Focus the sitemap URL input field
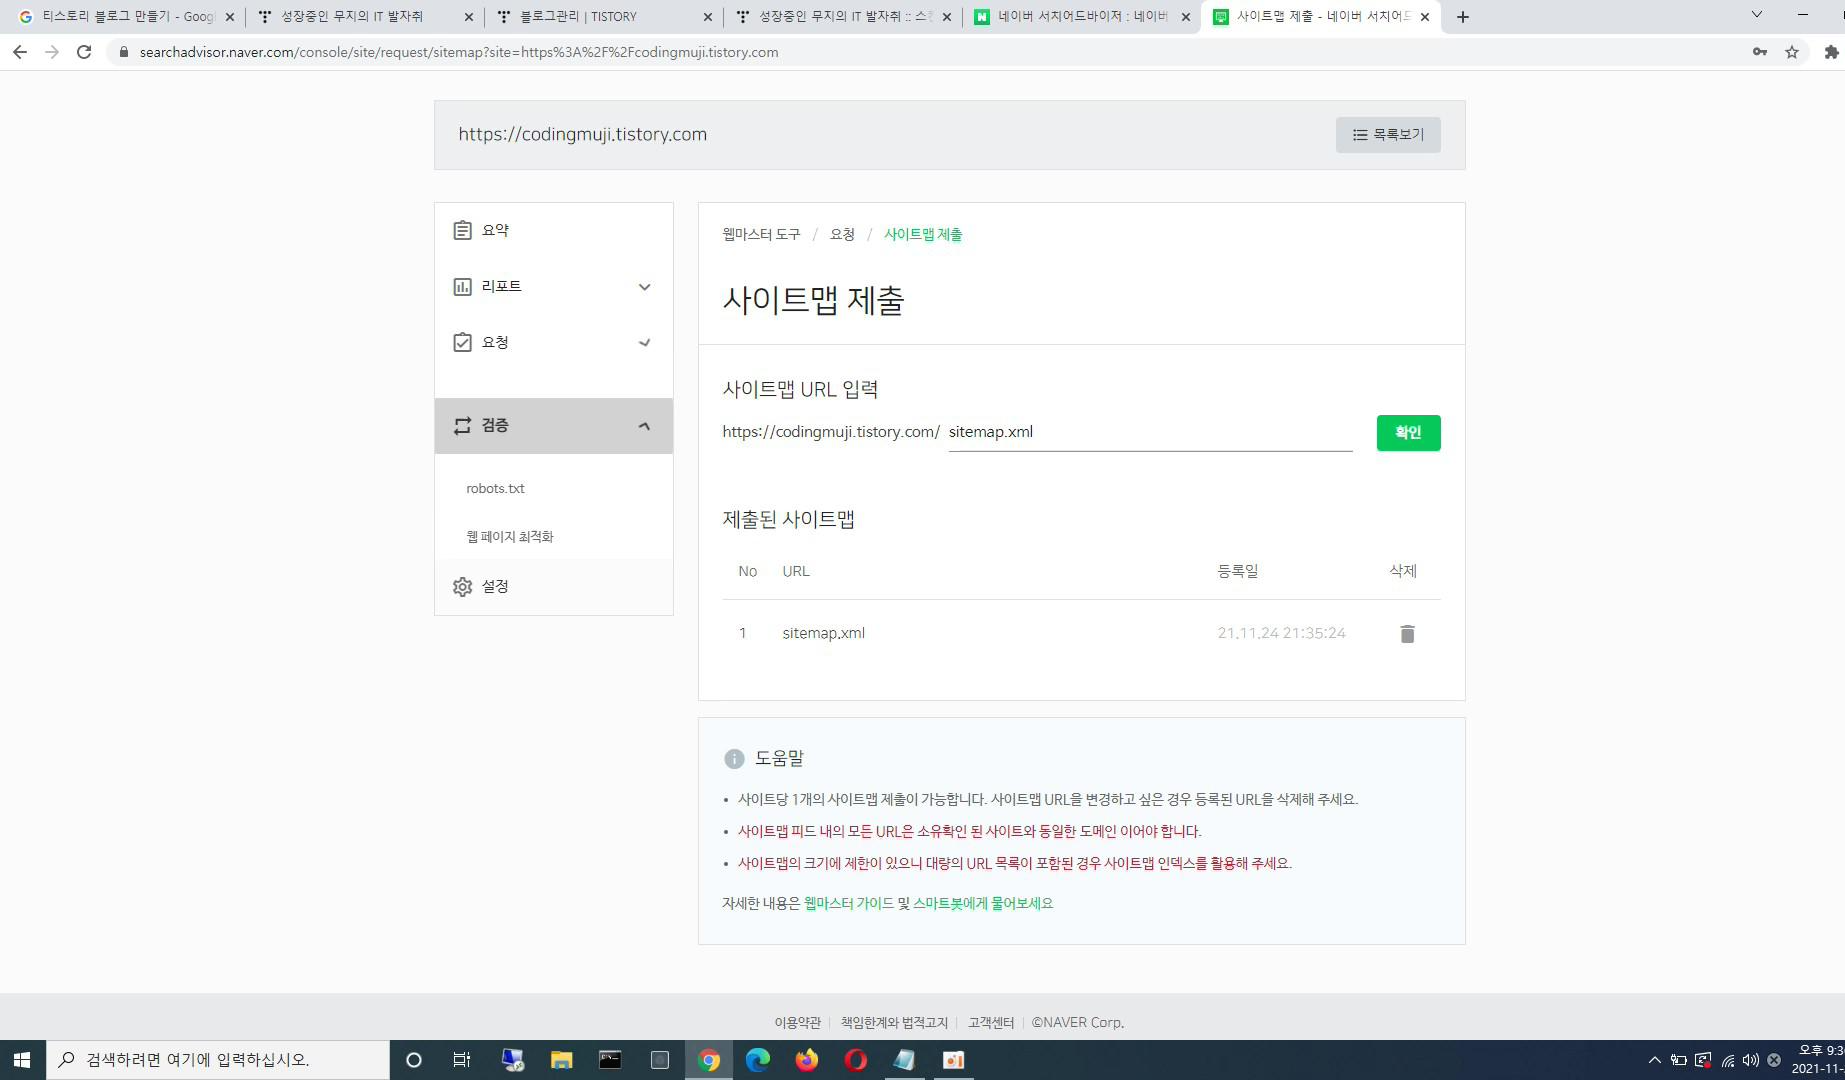This screenshot has height=1080, width=1845. coord(1150,433)
